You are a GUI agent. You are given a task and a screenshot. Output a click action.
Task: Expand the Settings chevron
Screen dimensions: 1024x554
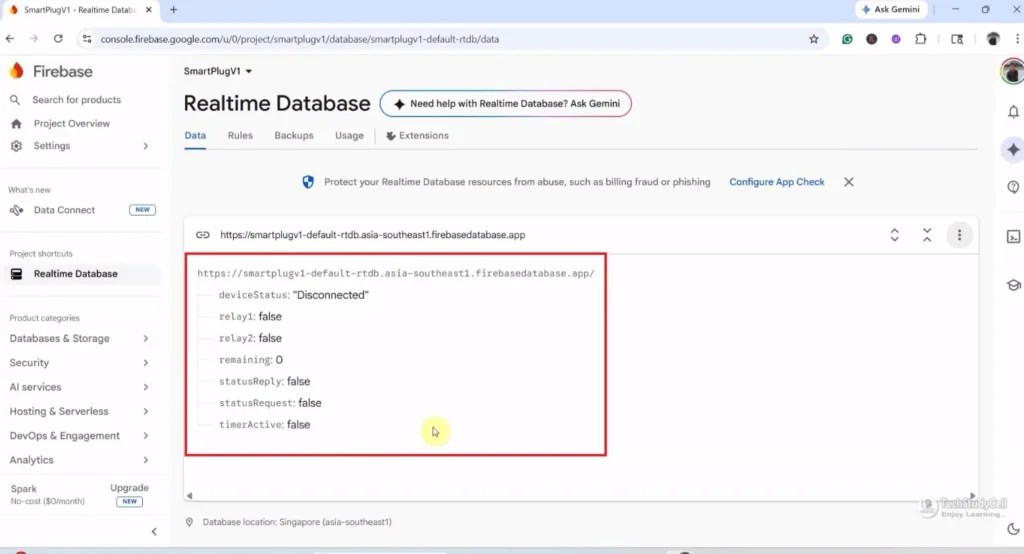(146, 146)
